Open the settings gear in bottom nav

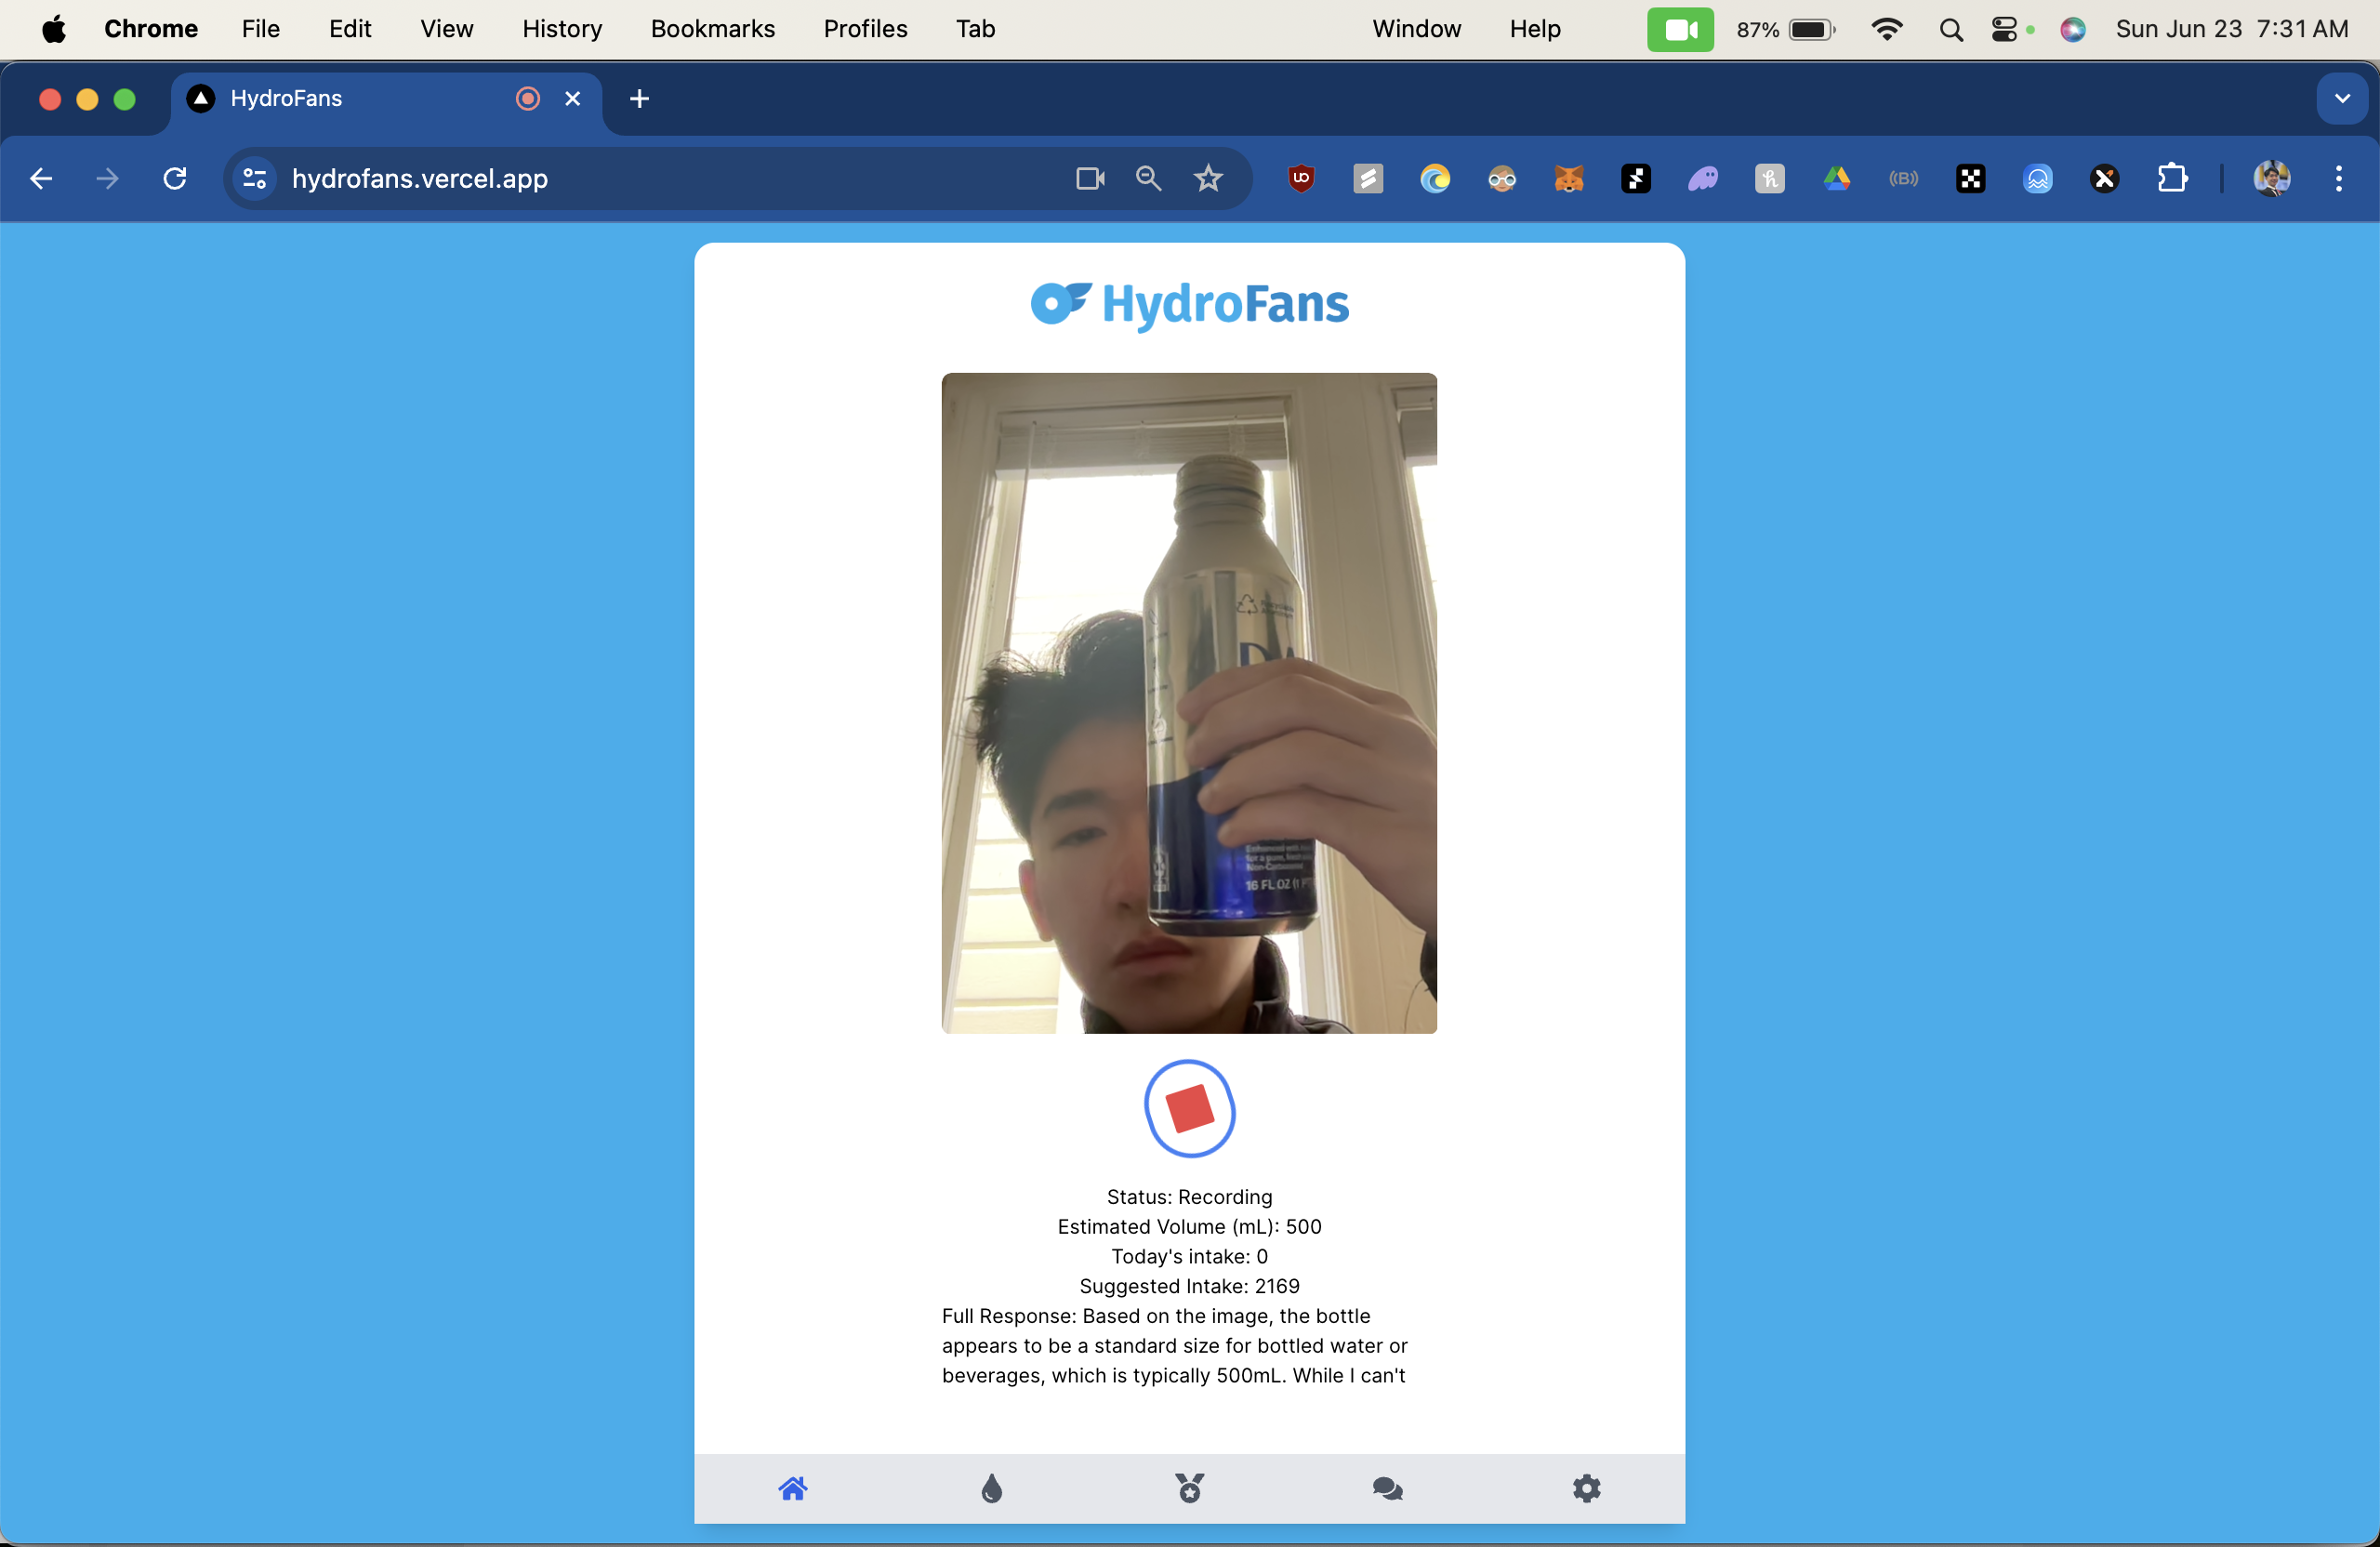[1586, 1488]
